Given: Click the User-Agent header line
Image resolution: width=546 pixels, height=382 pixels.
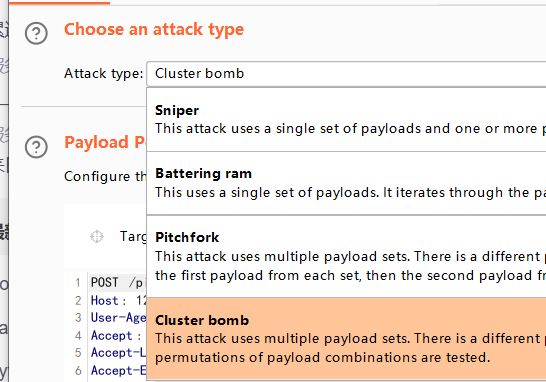Looking at the screenshot, I should tap(118, 318).
